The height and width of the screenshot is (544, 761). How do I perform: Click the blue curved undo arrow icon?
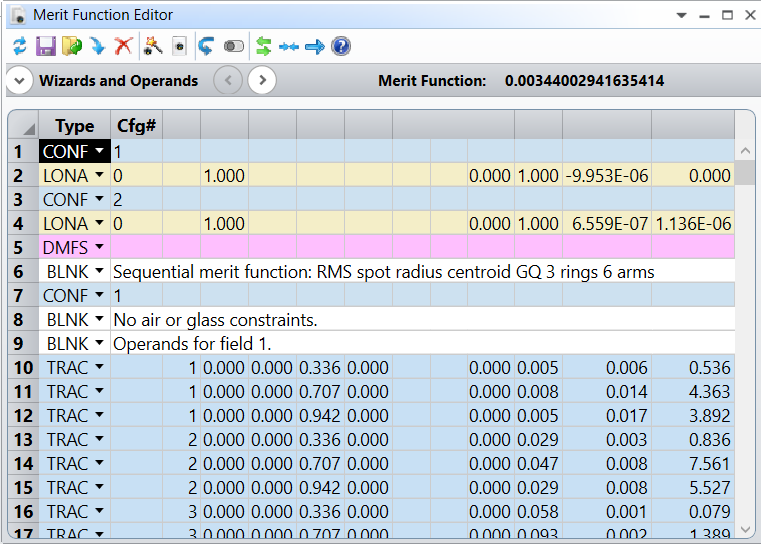206,47
